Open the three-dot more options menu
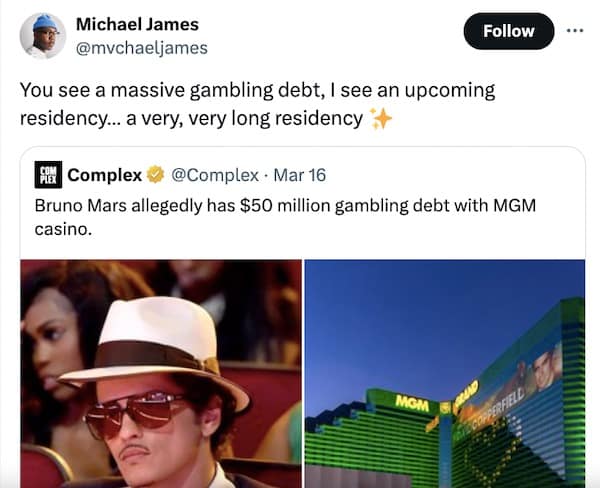Image resolution: width=600 pixels, height=488 pixels. coord(575,31)
